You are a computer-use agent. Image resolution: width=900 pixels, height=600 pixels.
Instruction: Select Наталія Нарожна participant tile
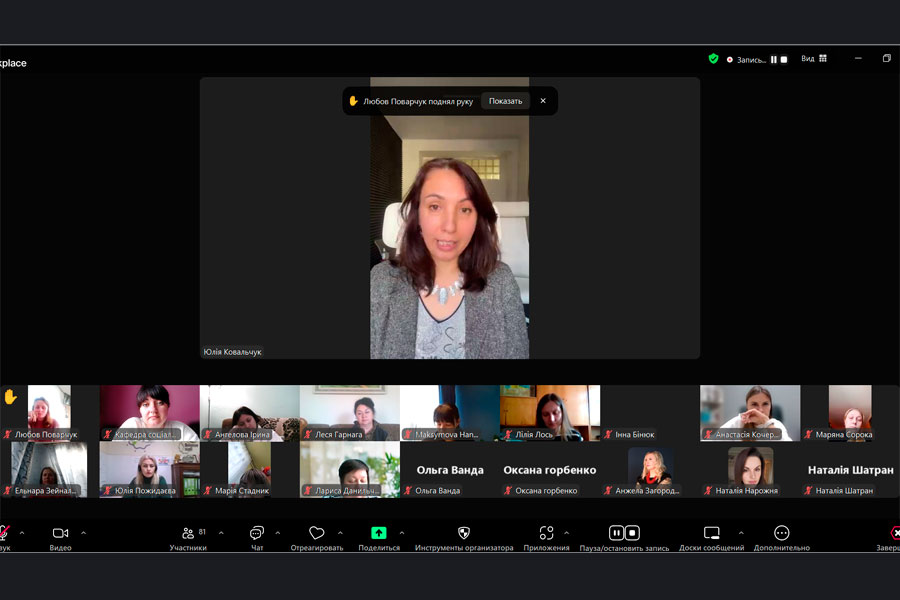pyautogui.click(x=750, y=469)
